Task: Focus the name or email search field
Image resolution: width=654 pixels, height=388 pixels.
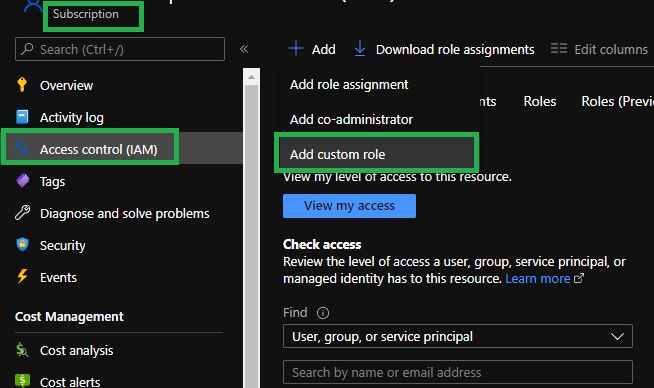Action: (458, 372)
